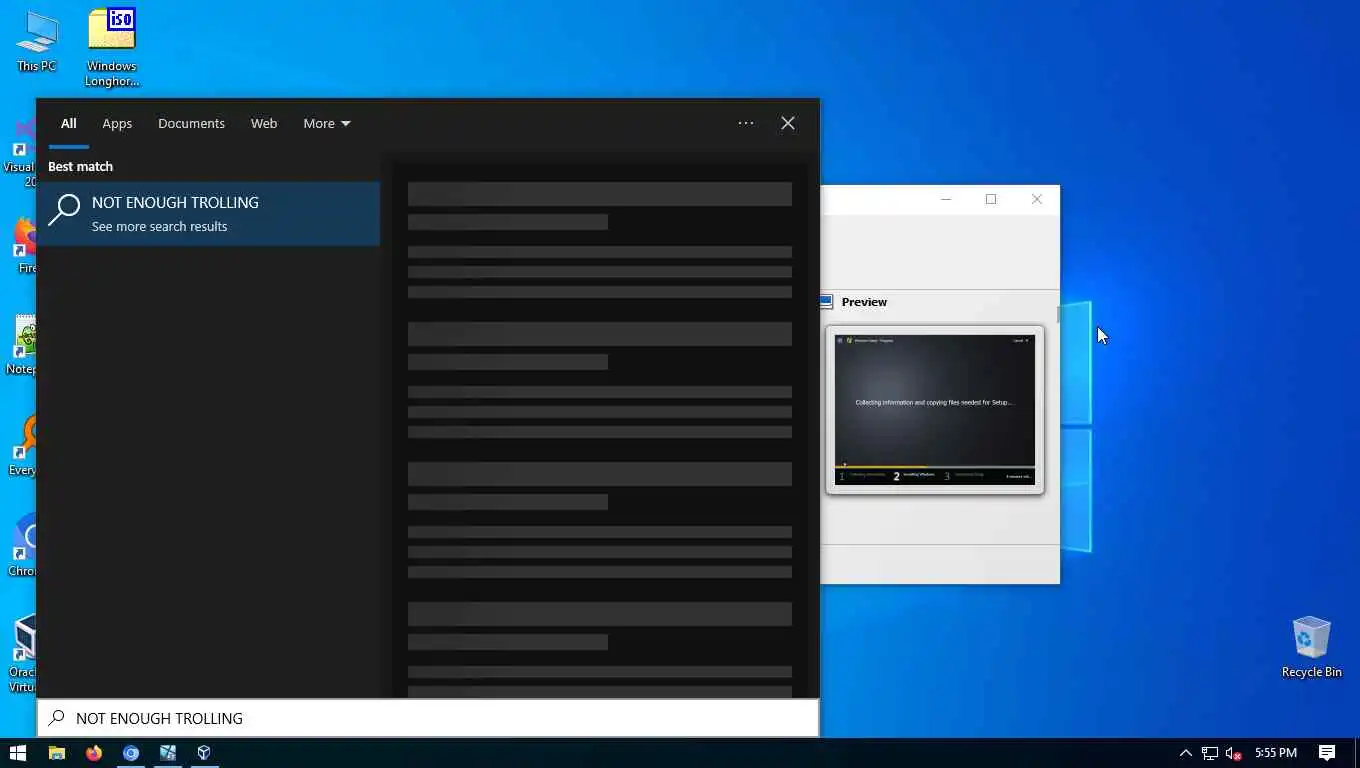Screen dimensions: 1360x768
Task: Click the muted volume speaker icon
Action: [1234, 753]
